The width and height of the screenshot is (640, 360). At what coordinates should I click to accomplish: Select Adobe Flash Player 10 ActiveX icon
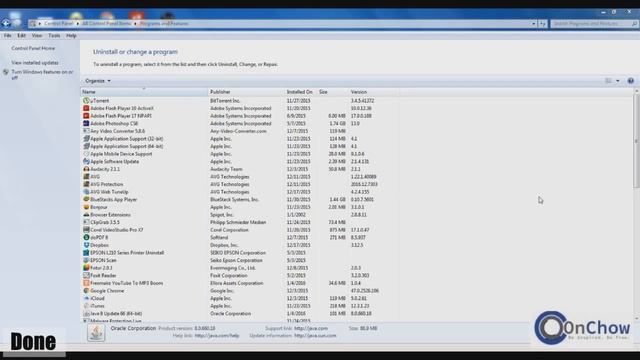point(86,108)
